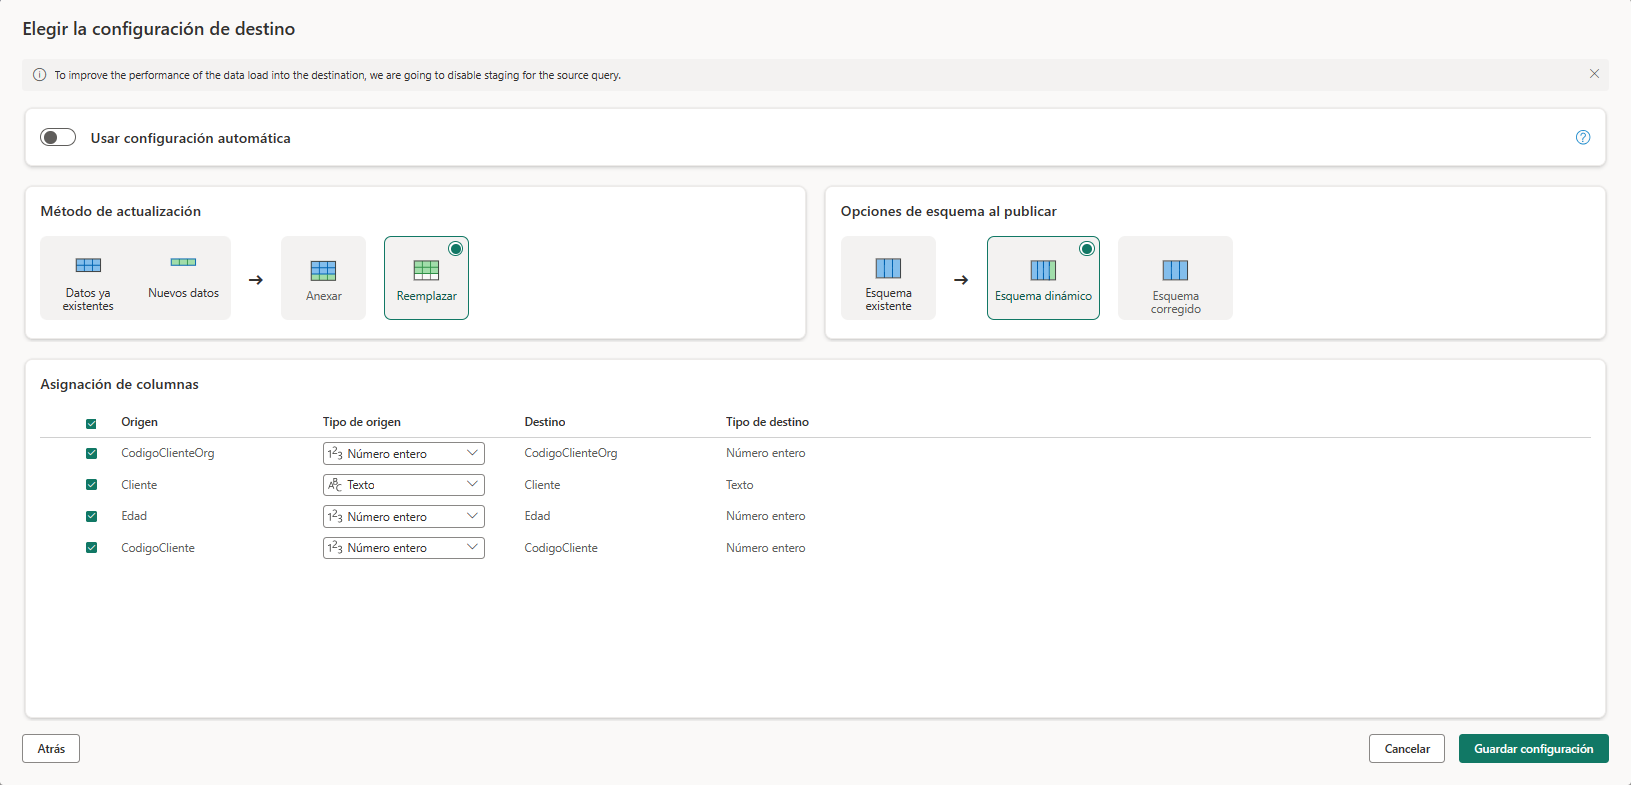The height and width of the screenshot is (785, 1631).
Task: Open the help question mark icon
Action: click(x=1583, y=138)
